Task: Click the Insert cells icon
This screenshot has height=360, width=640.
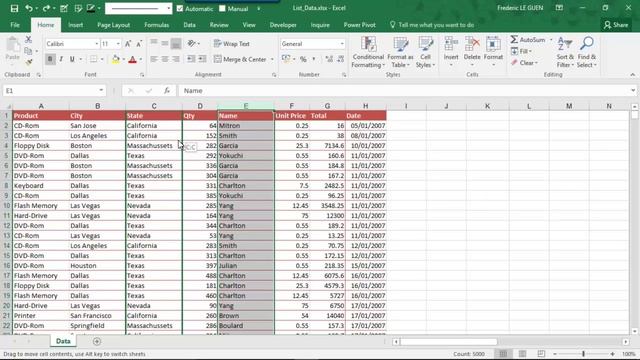Action: 451,44
